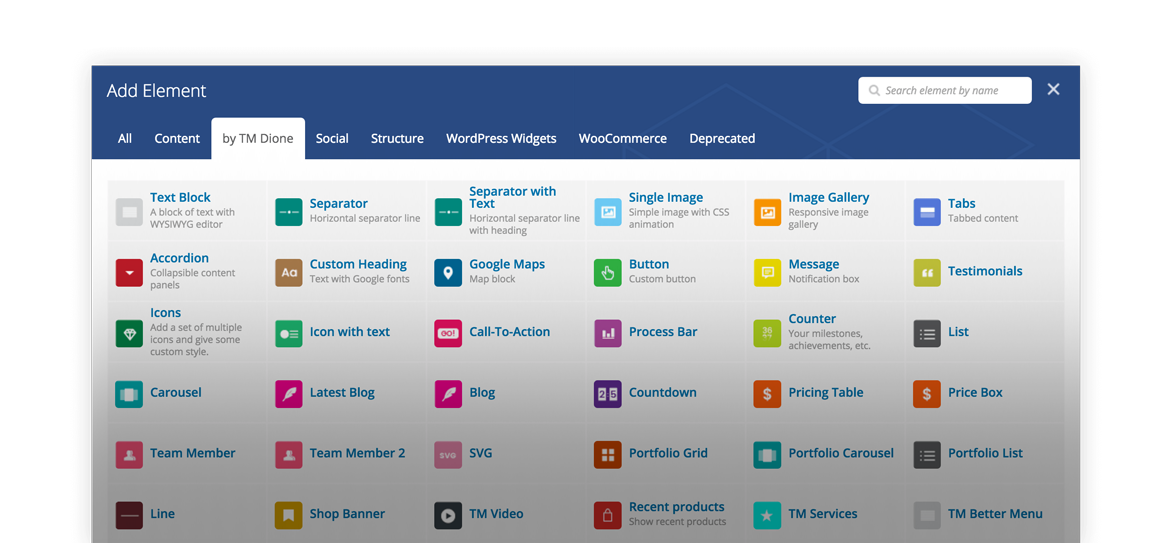
Task: Add the Text Block element
Action: pos(180,198)
